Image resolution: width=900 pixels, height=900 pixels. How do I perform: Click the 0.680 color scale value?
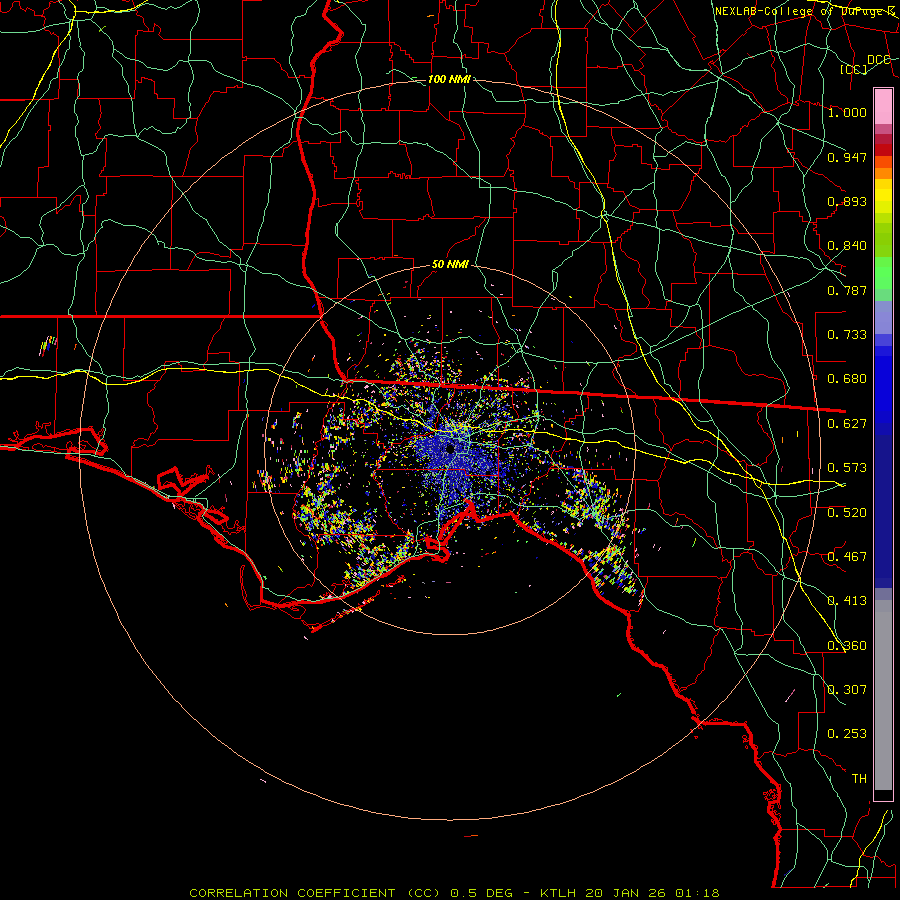[x=847, y=379]
